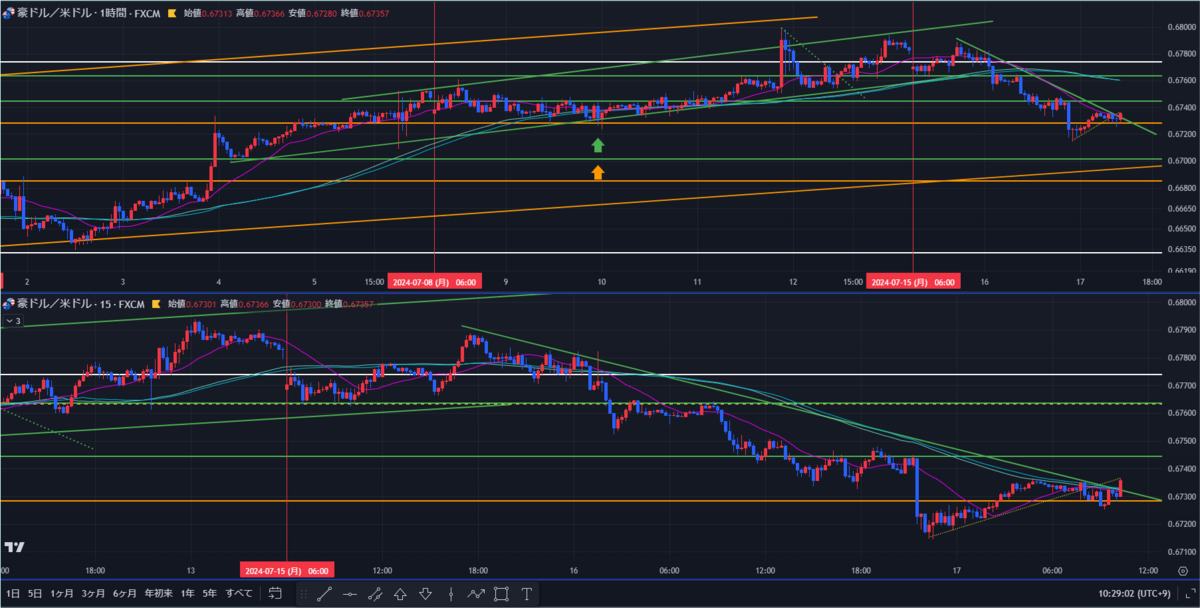Select the rectangle drawing tool
This screenshot has width=1200, height=608.
[501, 594]
